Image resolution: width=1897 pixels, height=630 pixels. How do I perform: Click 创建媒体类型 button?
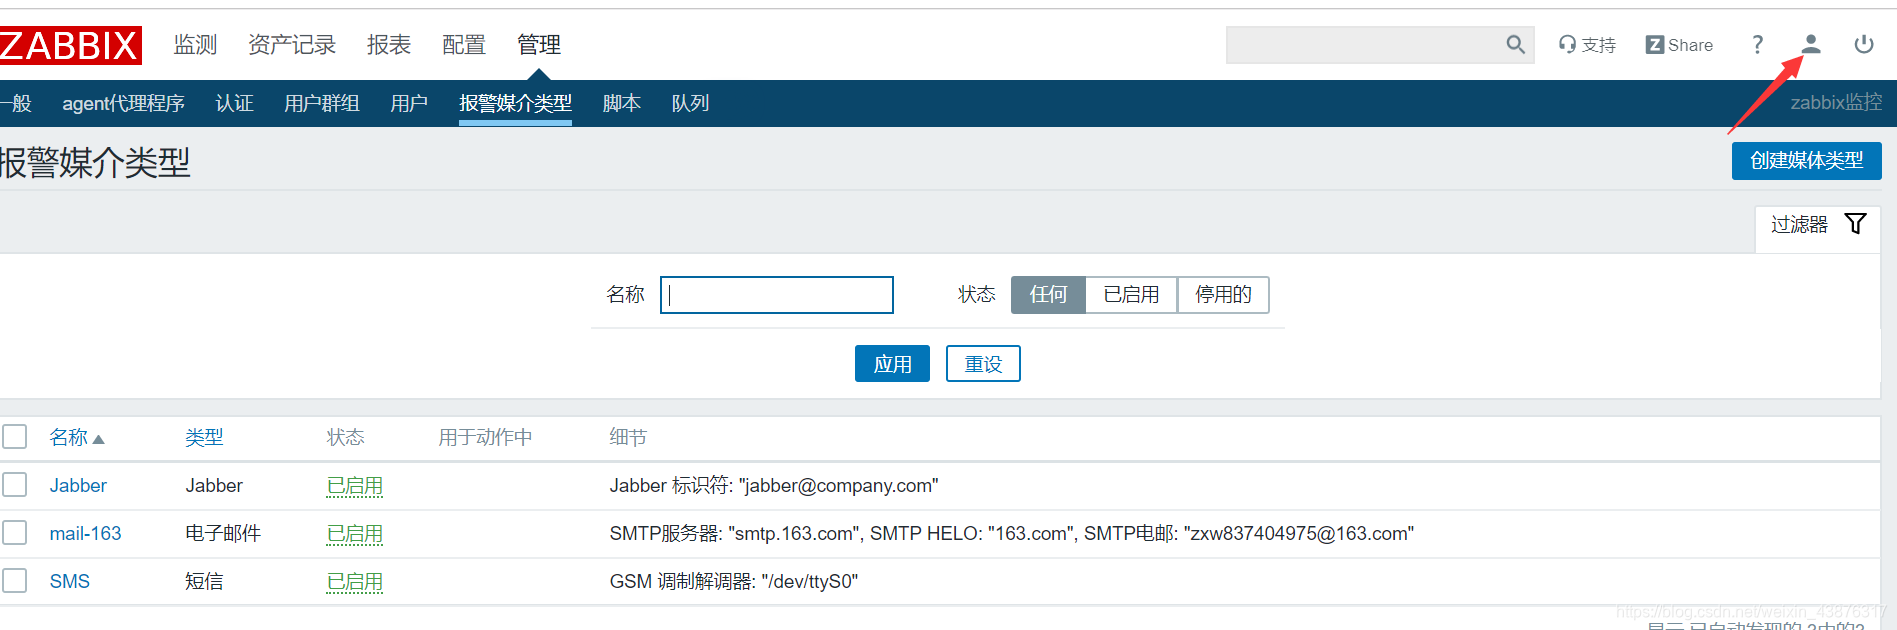click(x=1806, y=161)
